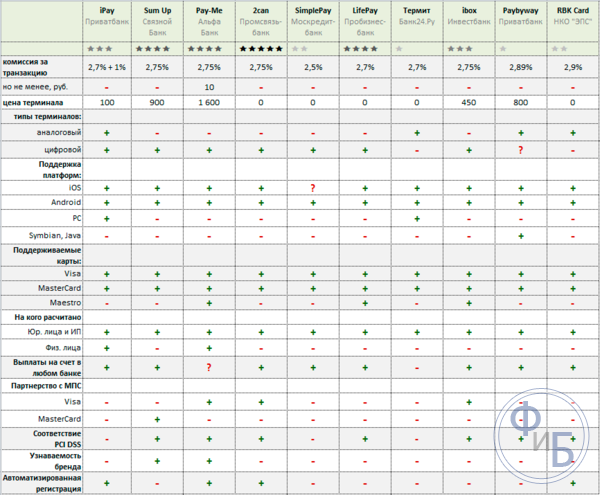The image size is (600, 496).
Task: Click the iOS row label
Action: (x=75, y=188)
